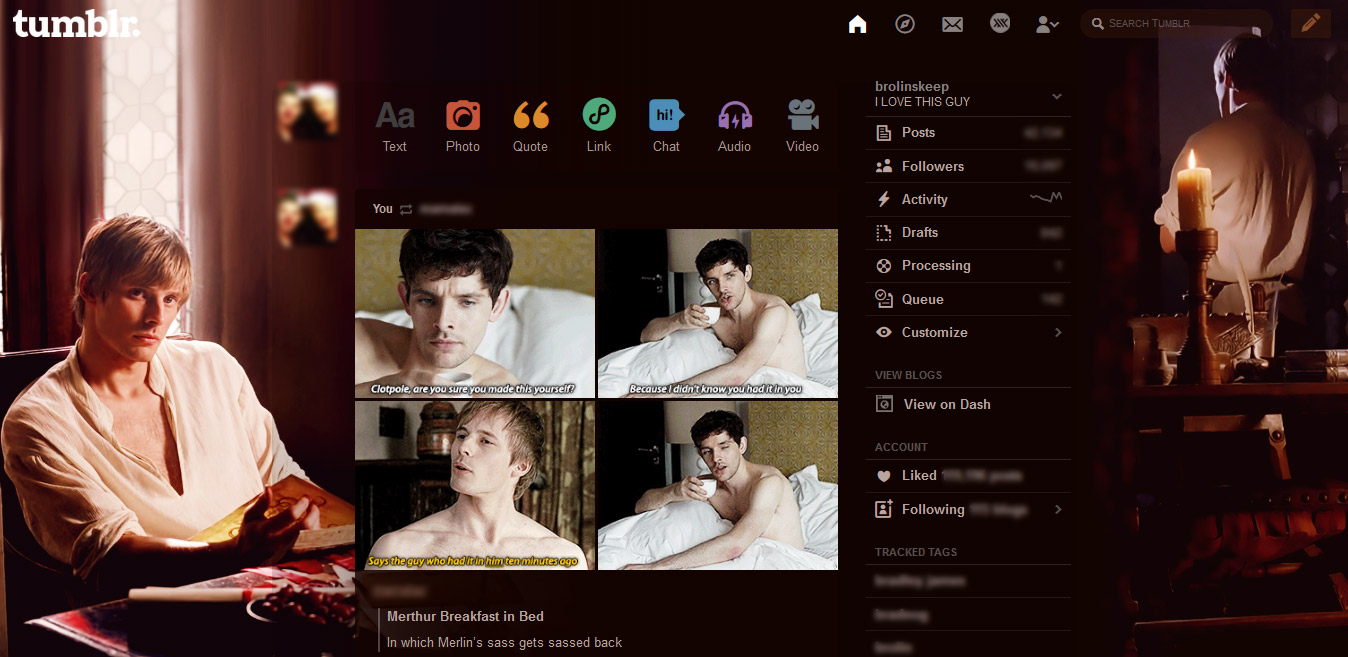Open the Account person menu
Screen dimensions: 1348x657
coord(1047,24)
